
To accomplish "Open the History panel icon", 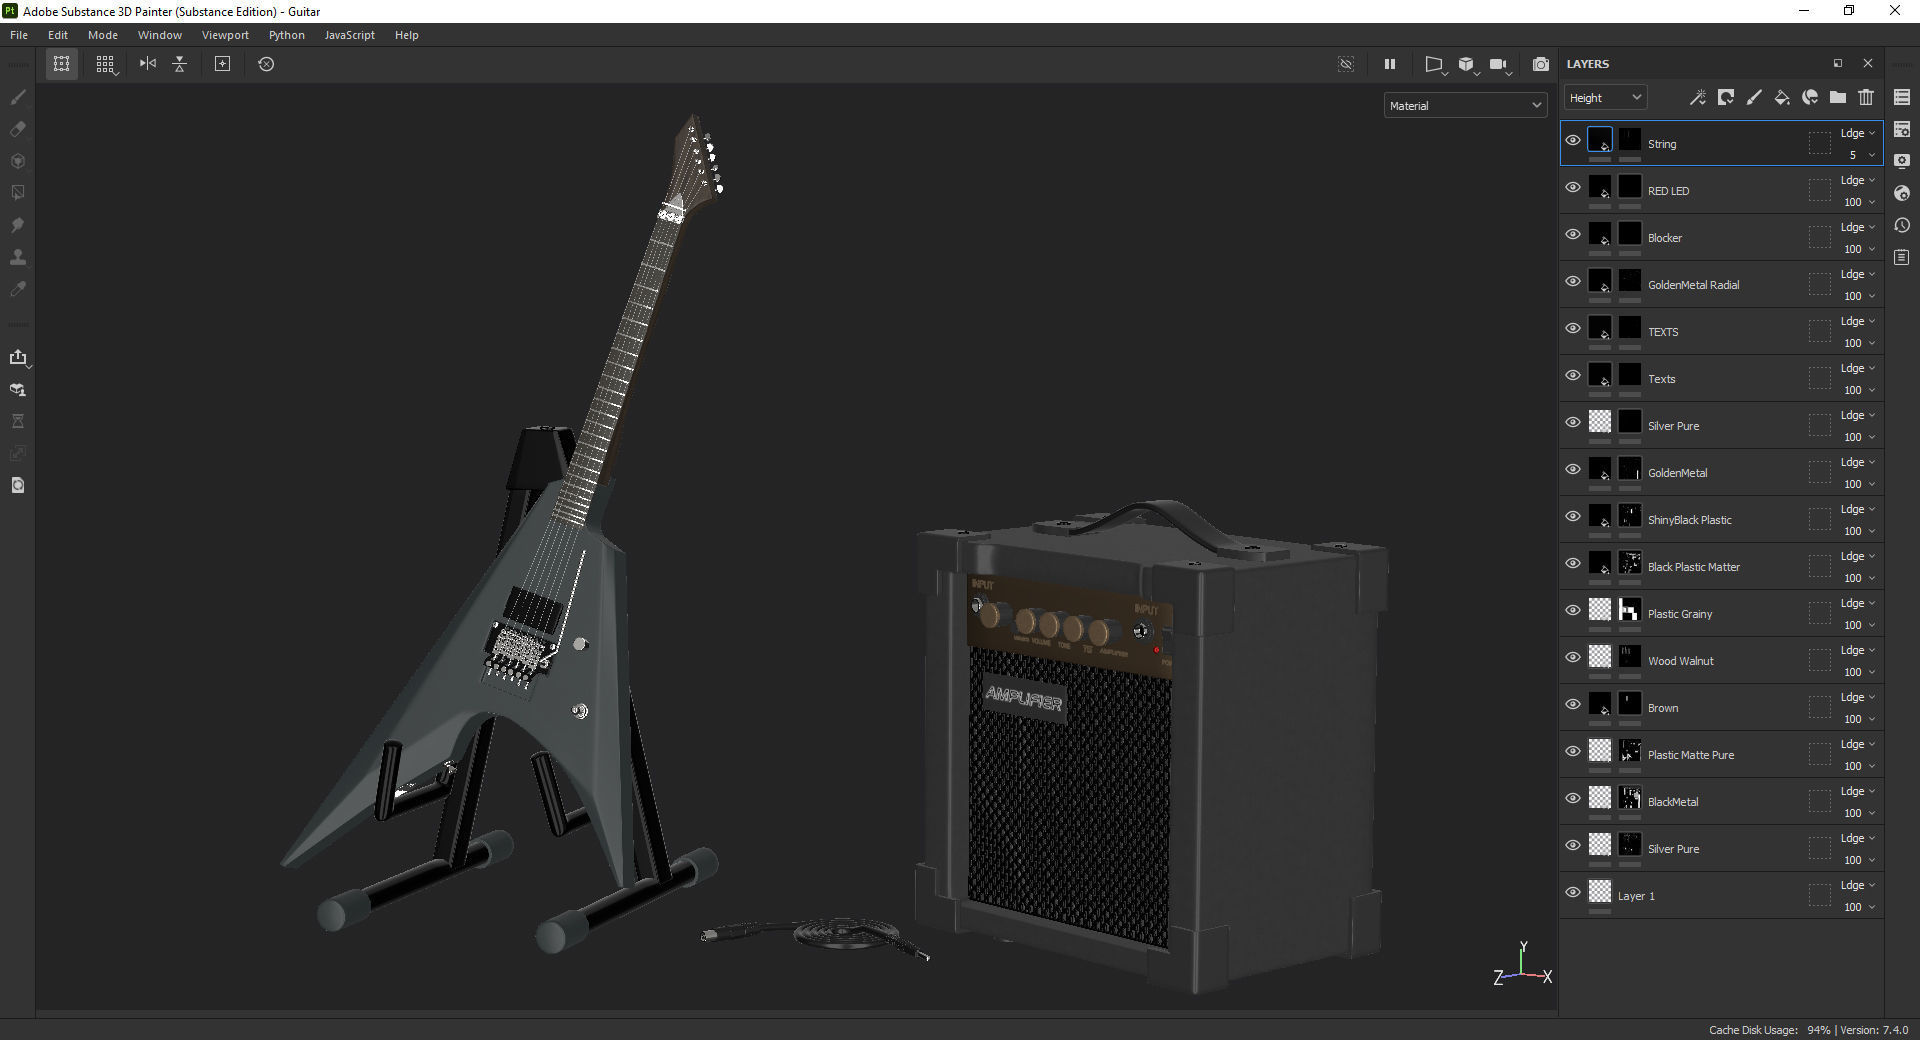I will [x=1902, y=225].
